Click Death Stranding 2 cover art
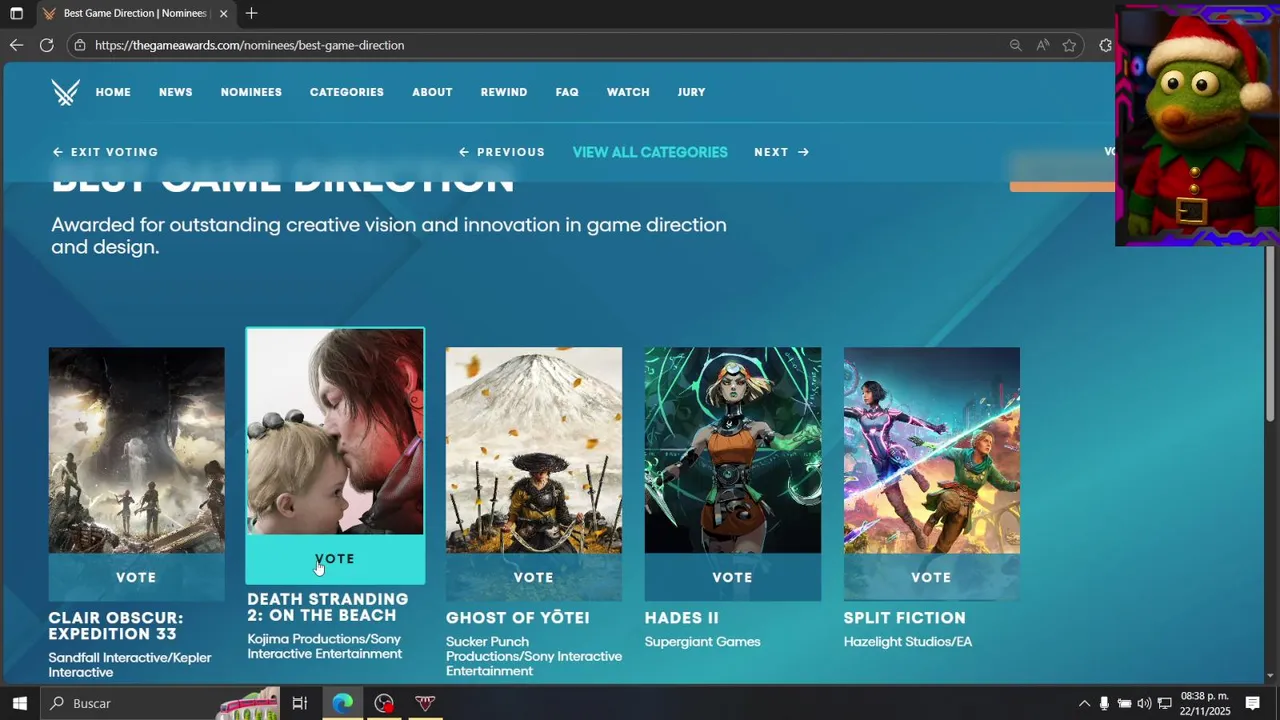Viewport: 1280px width, 720px height. click(335, 432)
